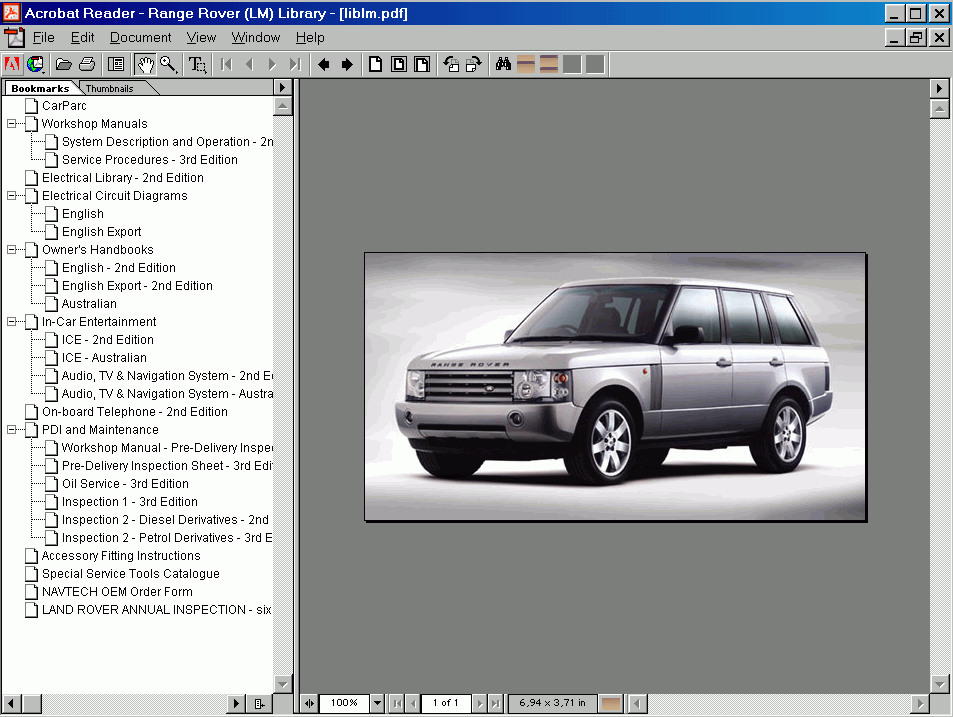
Task: Click the first tan striped toolbar icon
Action: (x=526, y=64)
